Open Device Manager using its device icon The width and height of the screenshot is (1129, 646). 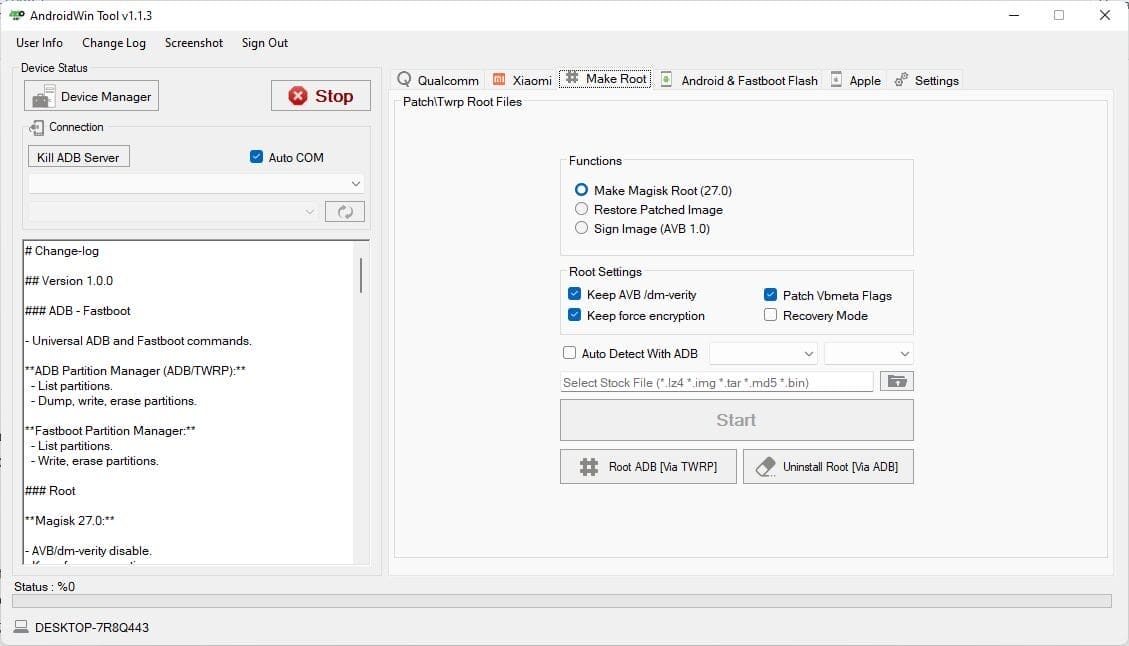click(x=44, y=96)
